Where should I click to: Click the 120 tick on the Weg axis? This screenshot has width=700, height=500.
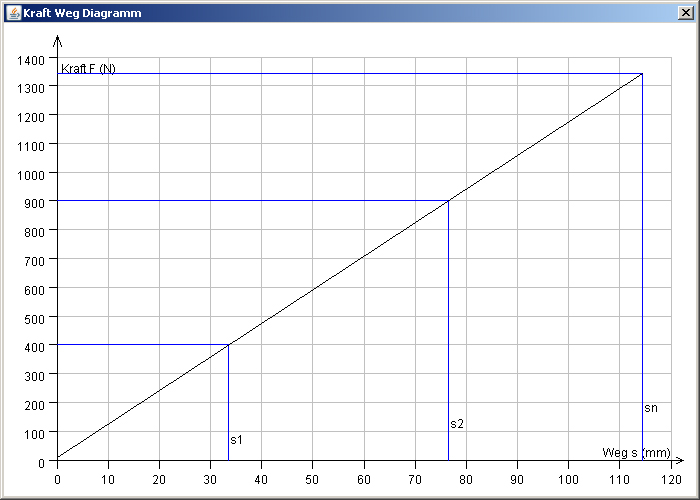tap(670, 476)
